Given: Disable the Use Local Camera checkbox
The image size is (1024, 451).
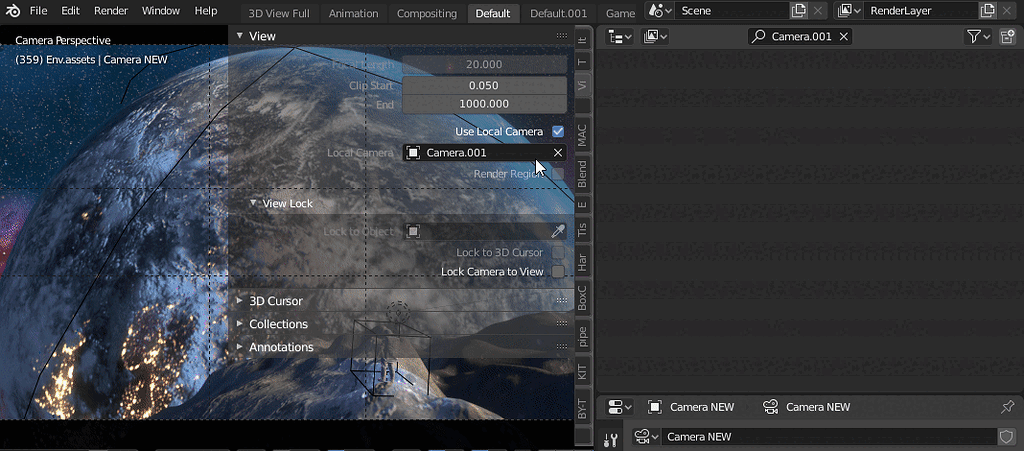Looking at the screenshot, I should (x=558, y=131).
